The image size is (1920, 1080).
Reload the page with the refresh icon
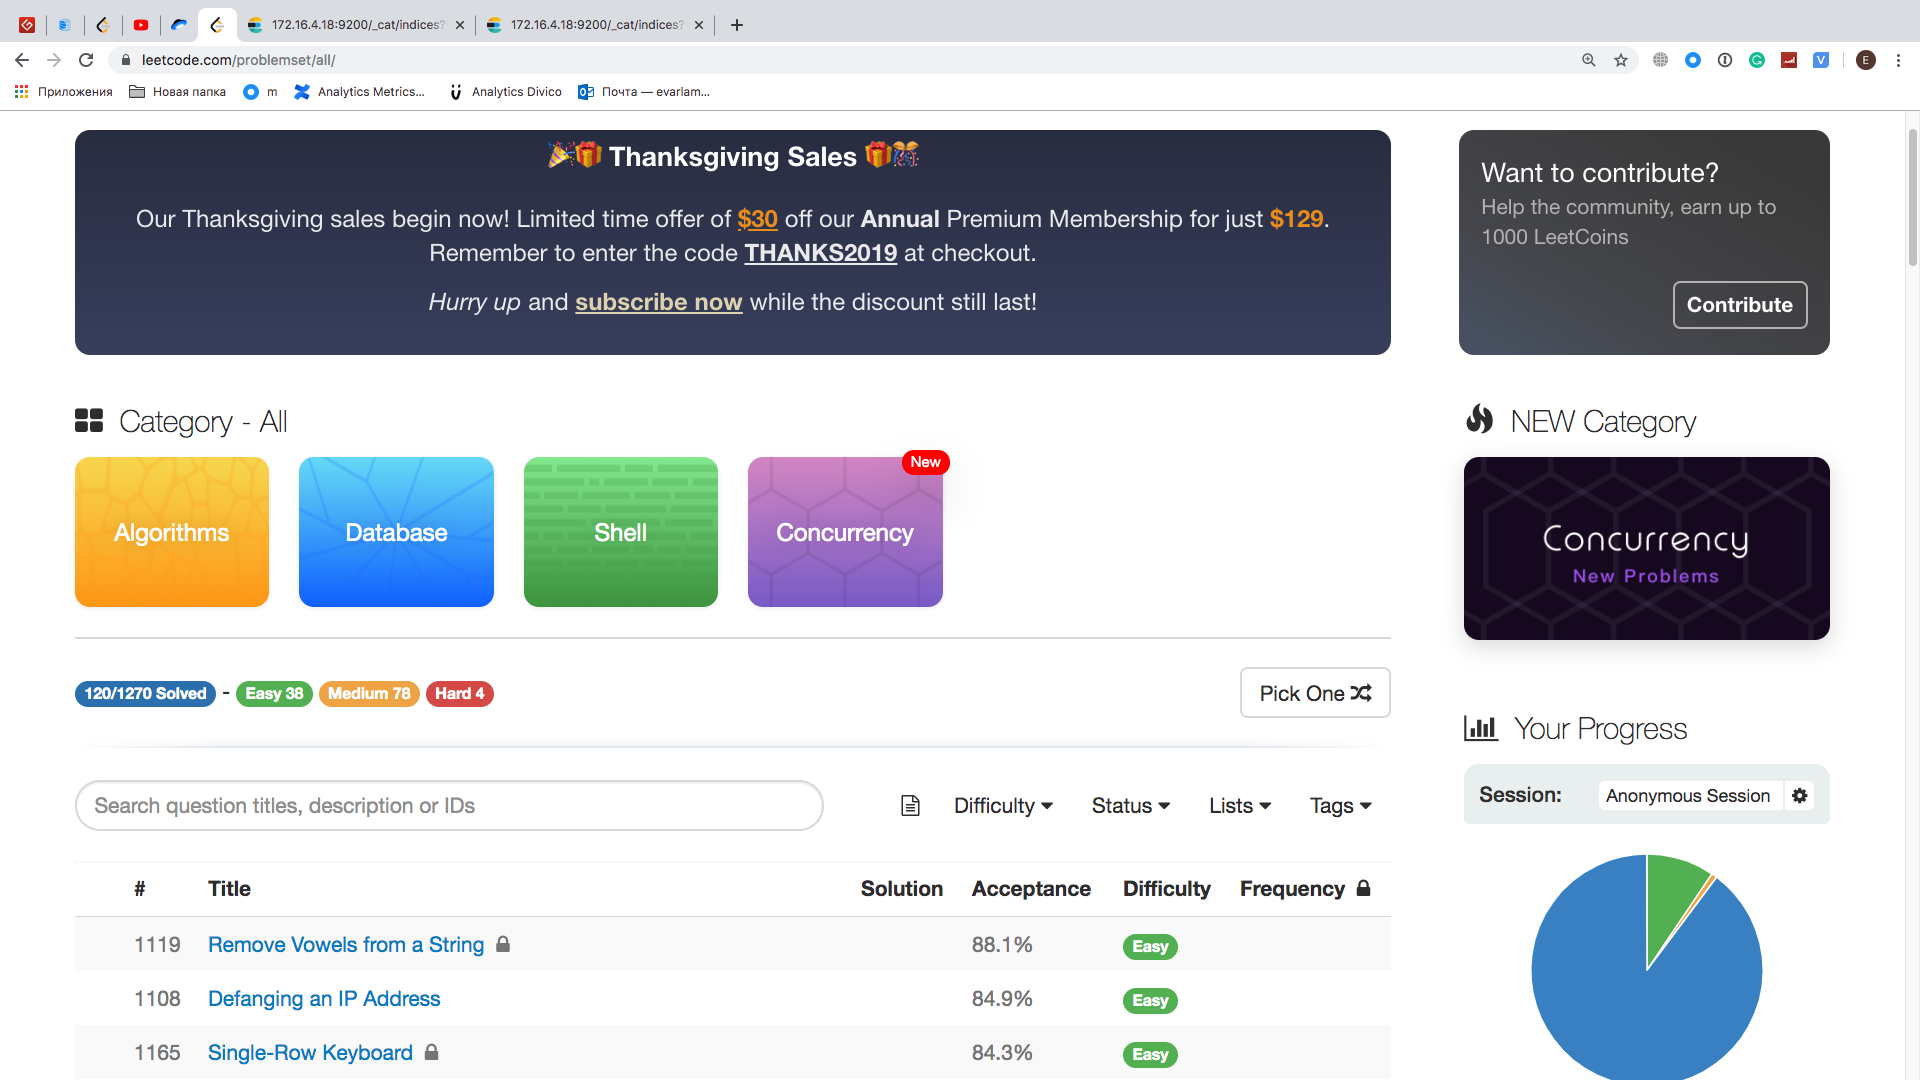(86, 60)
